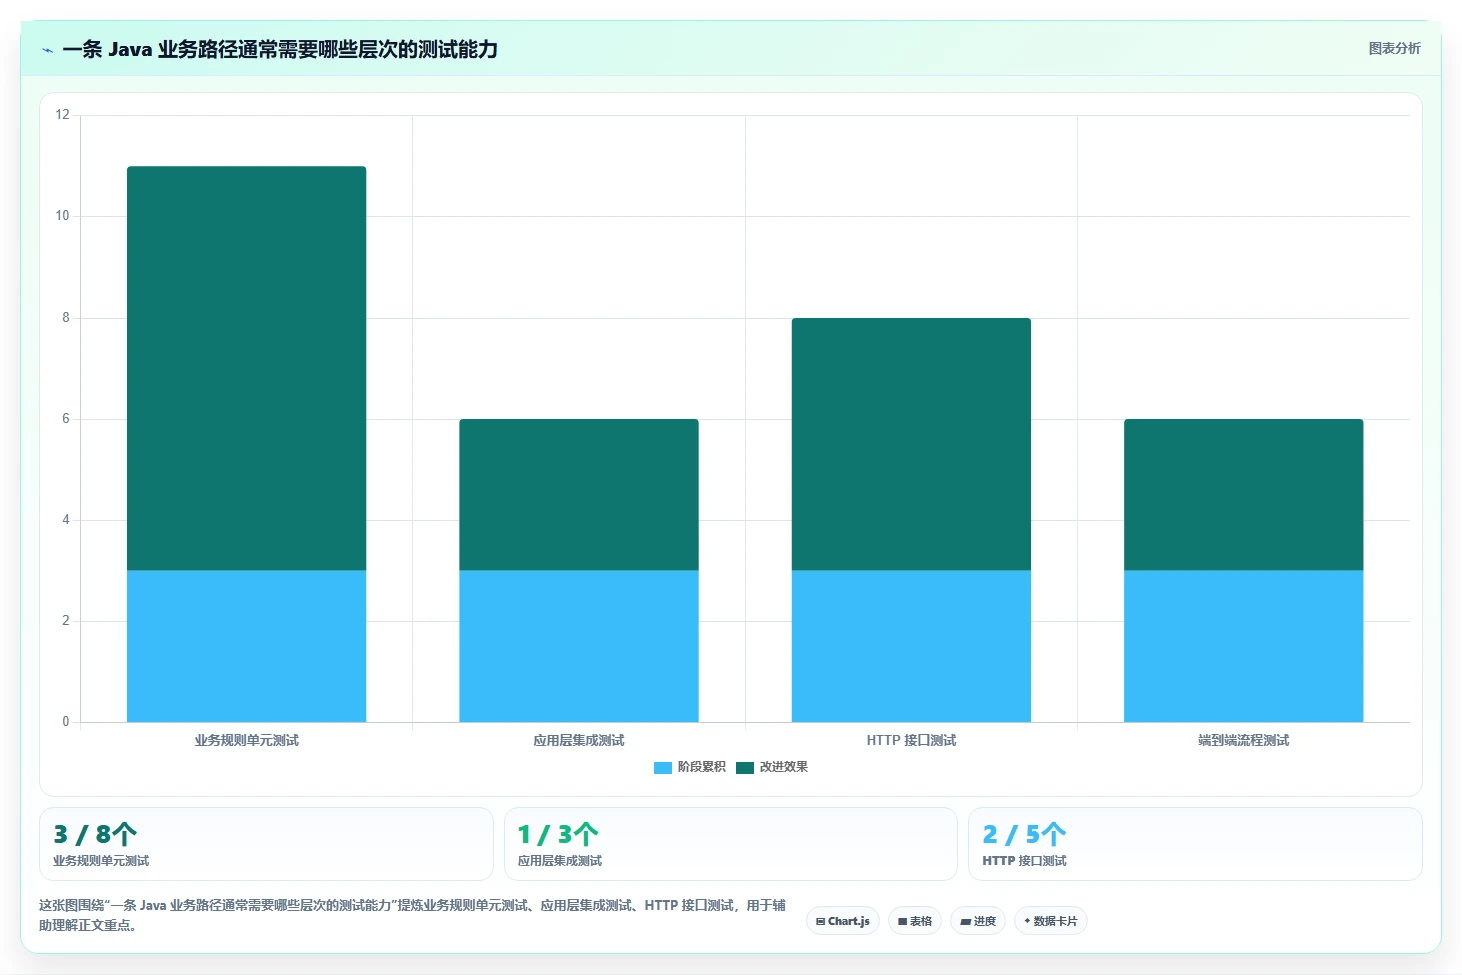This screenshot has height=975, width=1462.
Task: Click the 改进效果 legend label
Action: coord(783,767)
